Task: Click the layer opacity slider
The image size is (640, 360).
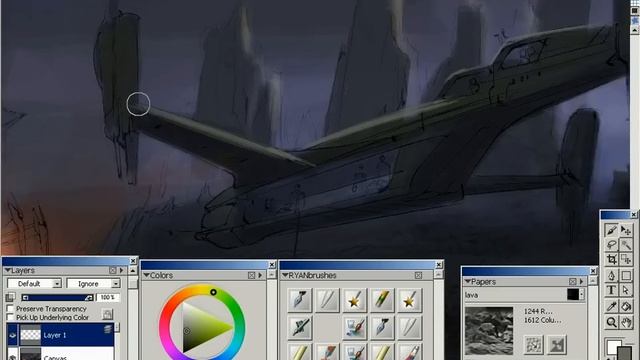Action: (57, 298)
